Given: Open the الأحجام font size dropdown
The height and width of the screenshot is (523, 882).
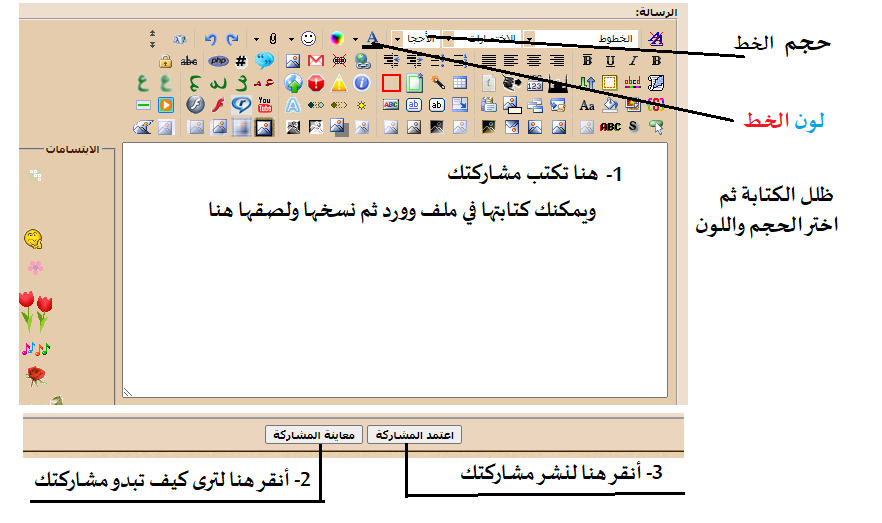Looking at the screenshot, I should (417, 39).
